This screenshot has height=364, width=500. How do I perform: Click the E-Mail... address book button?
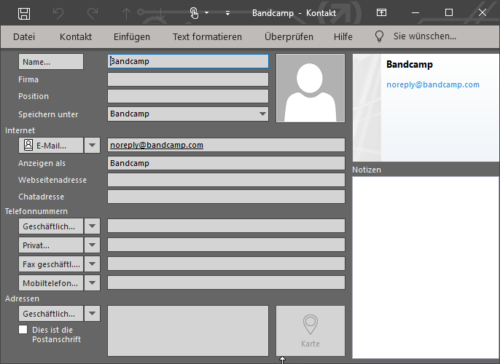[x=51, y=146]
